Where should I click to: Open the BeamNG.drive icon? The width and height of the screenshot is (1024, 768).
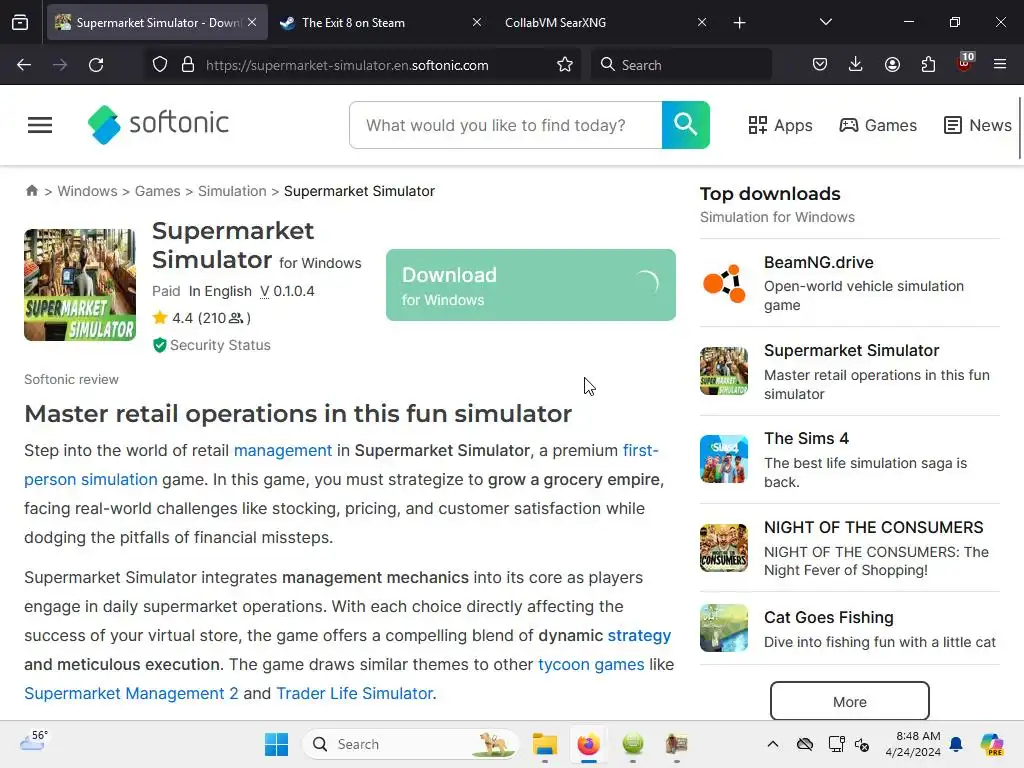click(x=724, y=283)
